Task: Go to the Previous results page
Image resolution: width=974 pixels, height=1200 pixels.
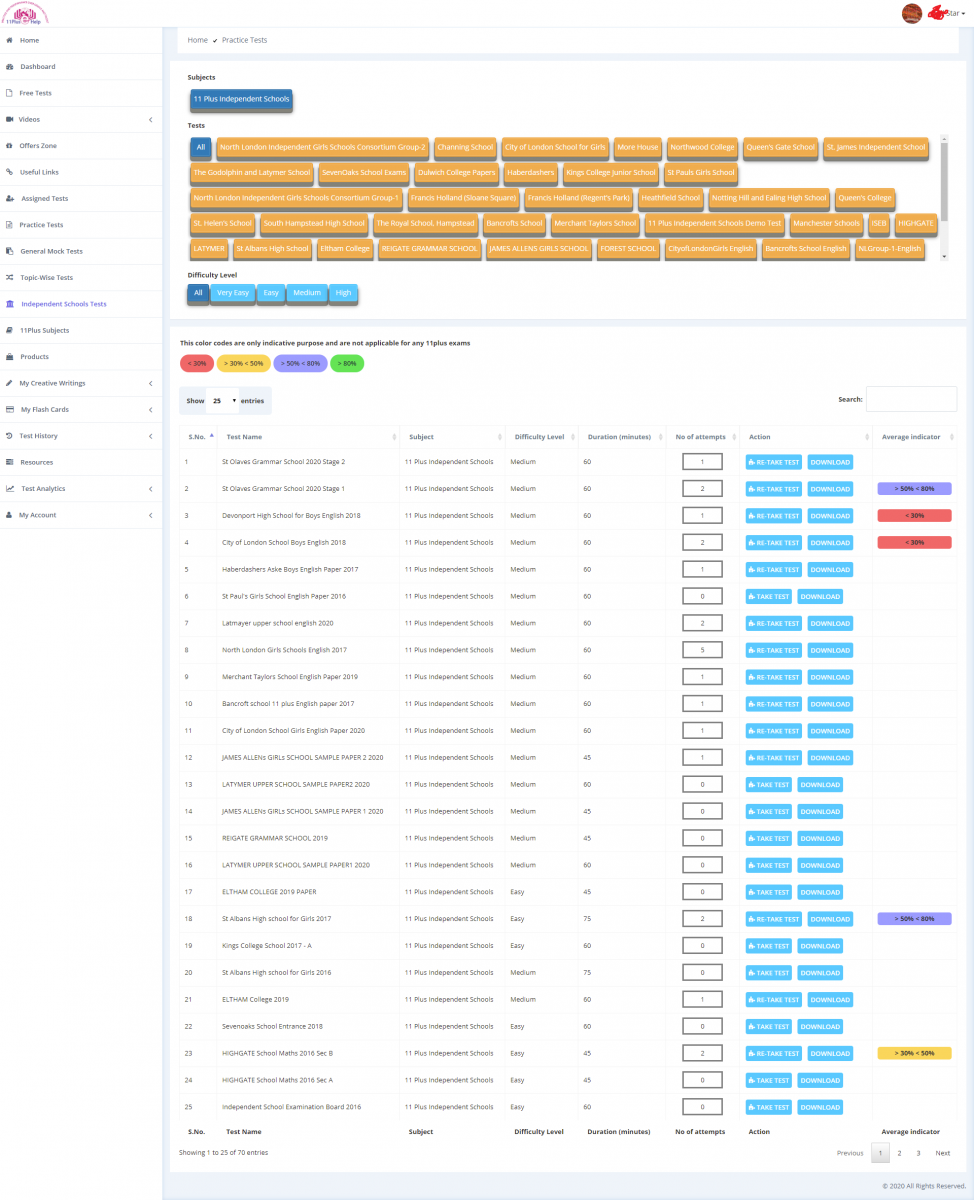Action: pos(850,1153)
